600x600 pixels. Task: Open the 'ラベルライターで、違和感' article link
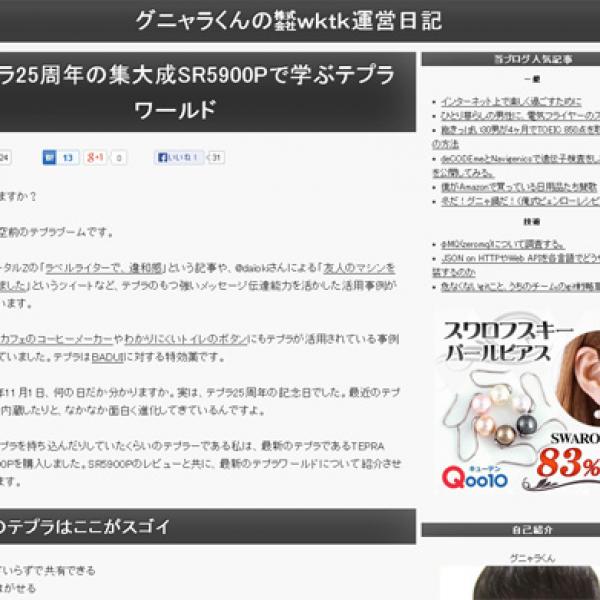pos(104,268)
